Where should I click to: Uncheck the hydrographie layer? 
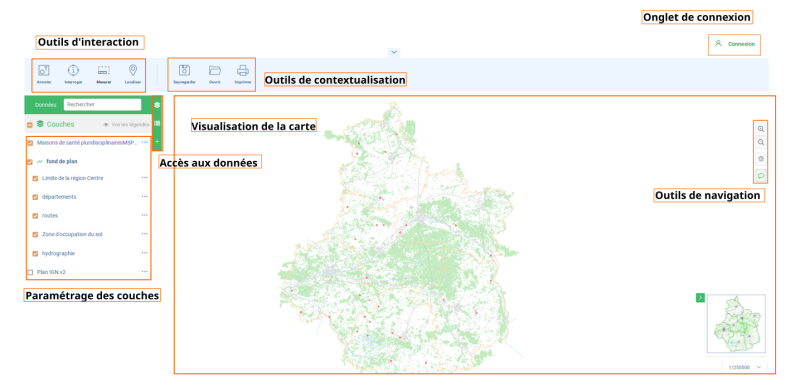tap(35, 253)
